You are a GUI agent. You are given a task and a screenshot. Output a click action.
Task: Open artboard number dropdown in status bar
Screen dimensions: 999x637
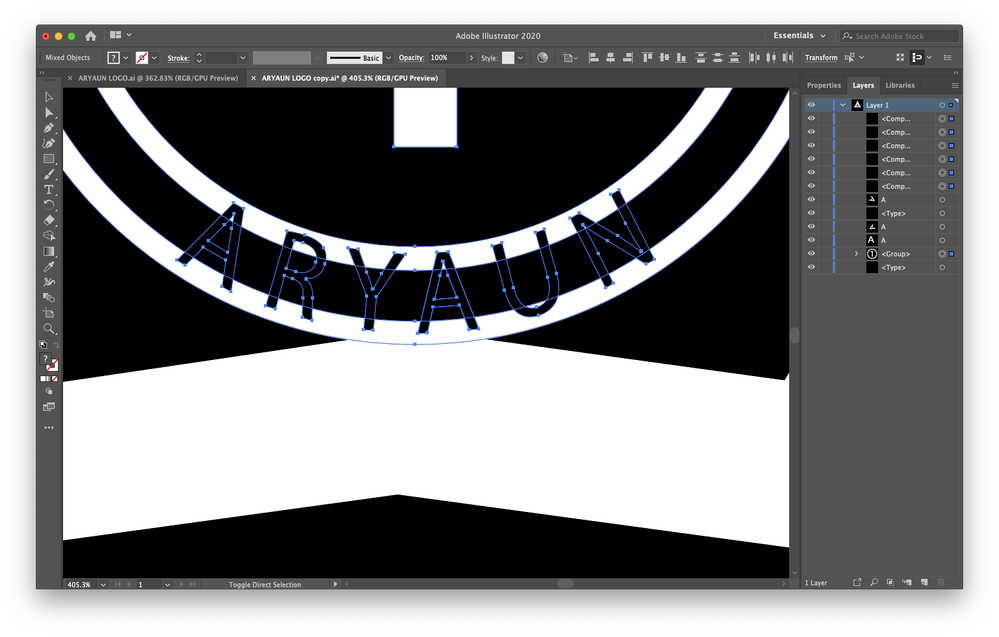coord(167,584)
